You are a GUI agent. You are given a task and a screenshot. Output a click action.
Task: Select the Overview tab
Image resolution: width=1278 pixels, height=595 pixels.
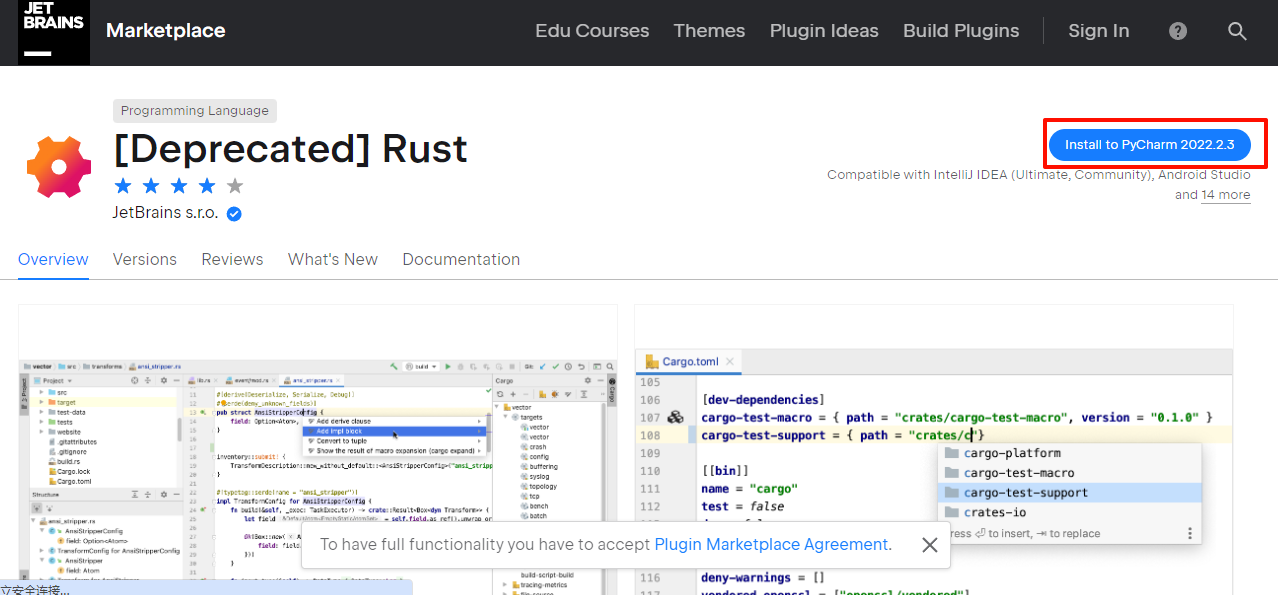point(53,259)
